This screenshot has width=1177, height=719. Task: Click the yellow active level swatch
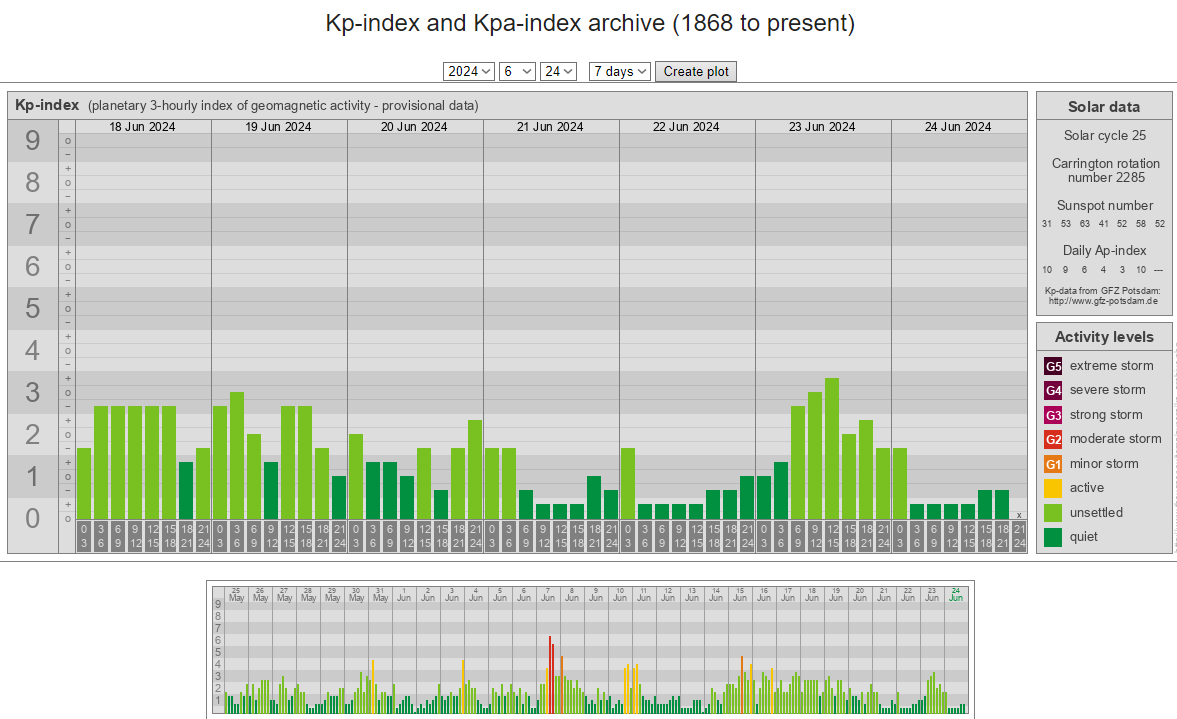pos(1053,488)
